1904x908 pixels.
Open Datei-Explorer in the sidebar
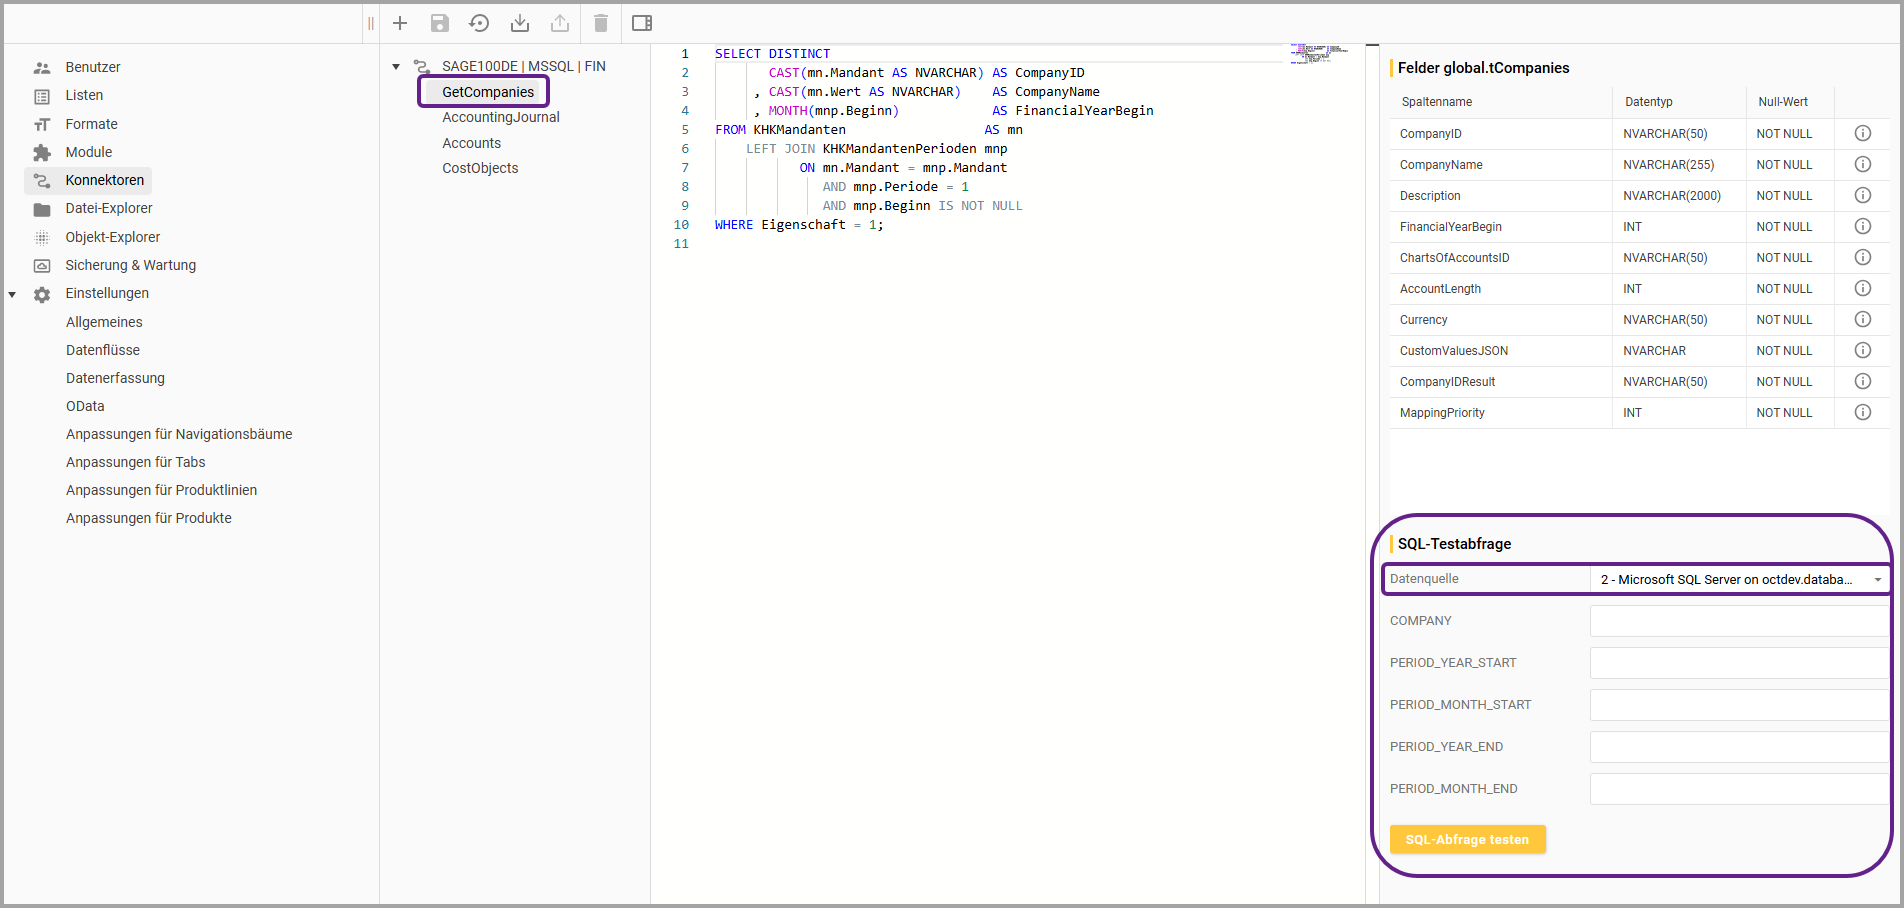pyautogui.click(x=109, y=209)
